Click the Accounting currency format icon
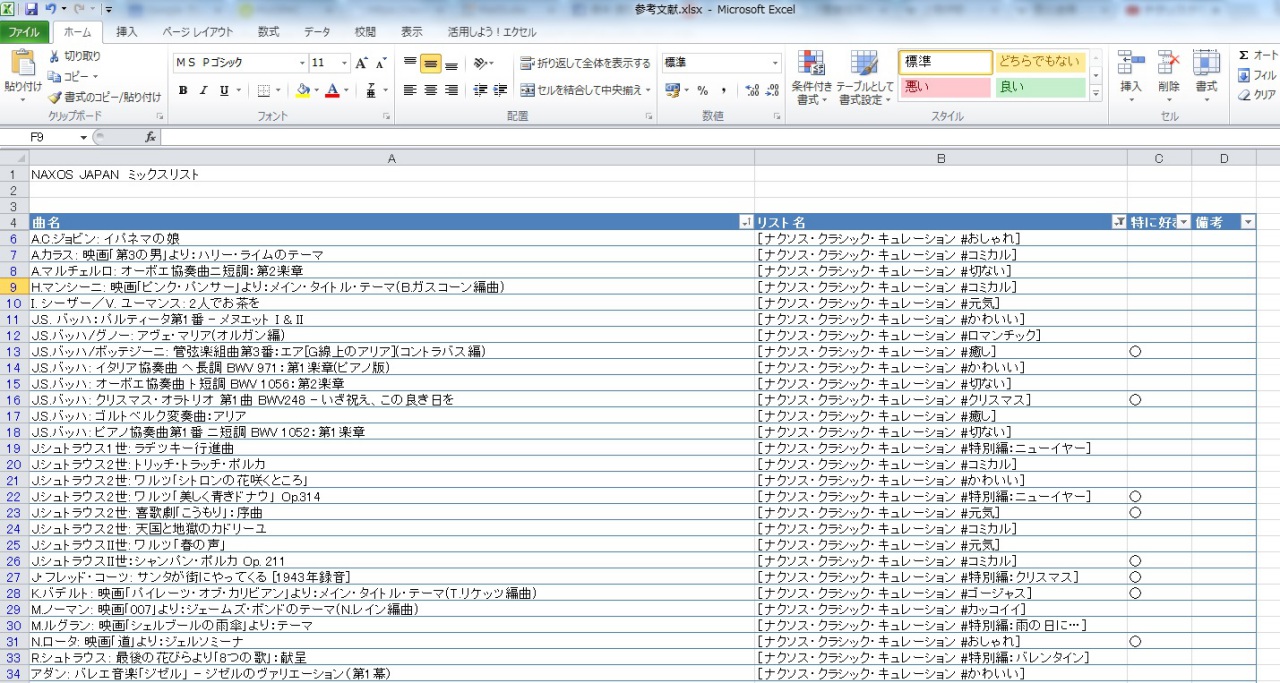The width and height of the screenshot is (1280, 683). (x=672, y=90)
